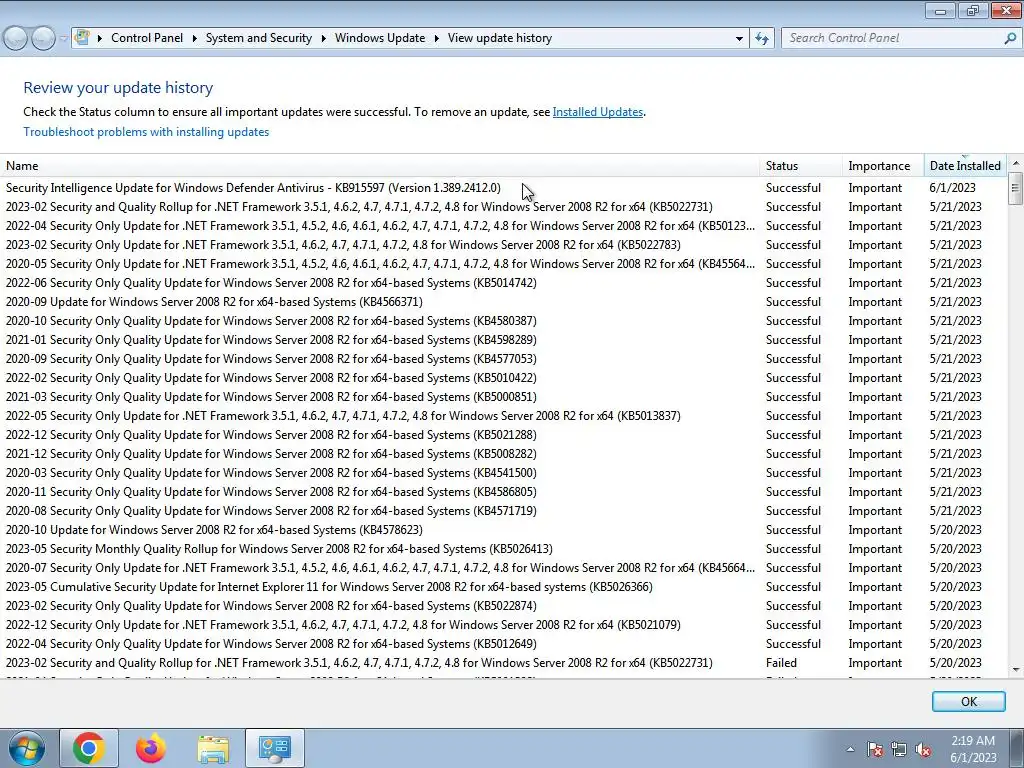Click the search magnifier icon
The height and width of the screenshot is (768, 1024).
1010,38
